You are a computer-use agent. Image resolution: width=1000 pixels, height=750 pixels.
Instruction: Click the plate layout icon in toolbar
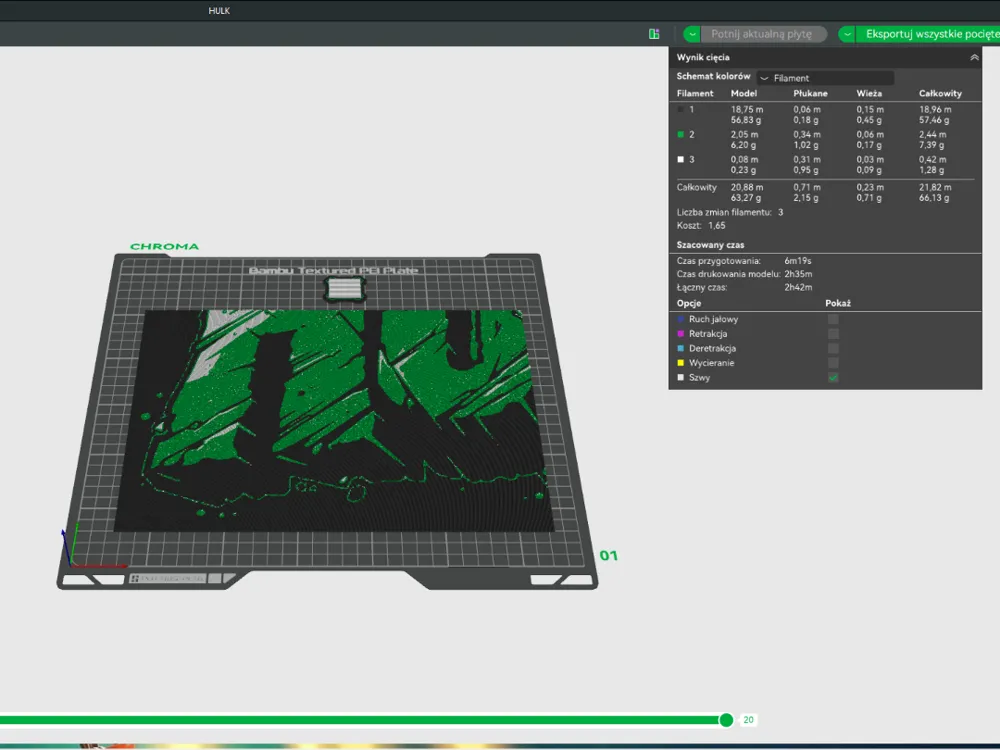click(x=654, y=34)
